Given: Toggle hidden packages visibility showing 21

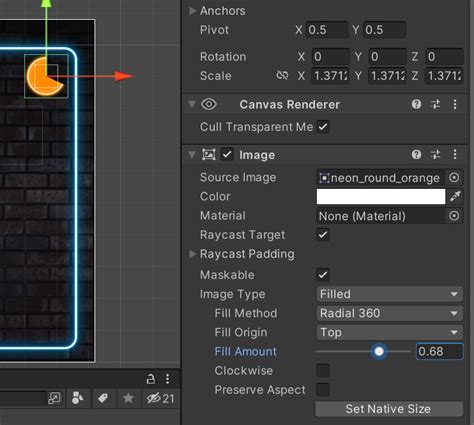Looking at the screenshot, I should (x=161, y=398).
